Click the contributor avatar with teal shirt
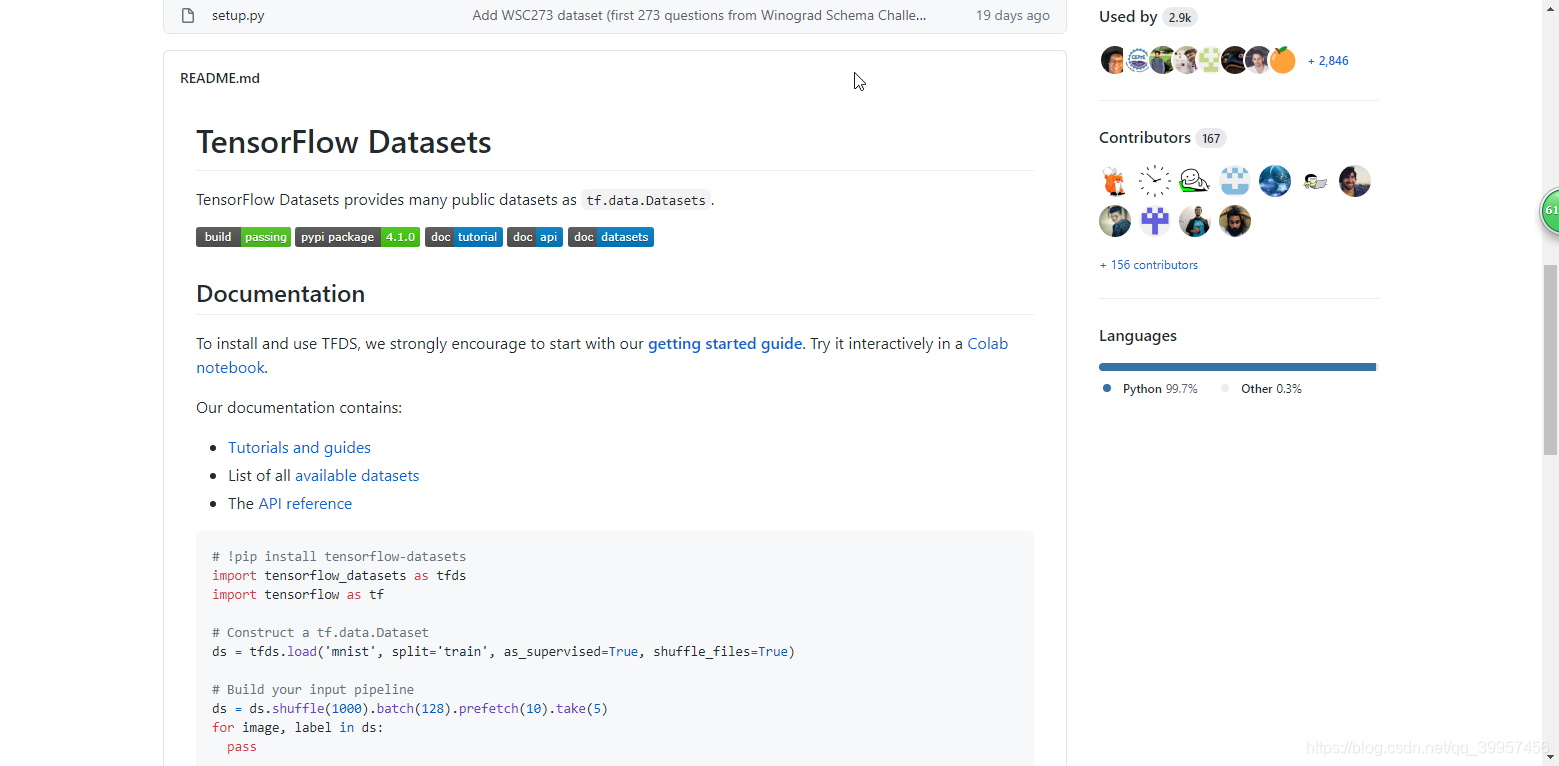This screenshot has height=766, width=1559. click(x=1115, y=221)
